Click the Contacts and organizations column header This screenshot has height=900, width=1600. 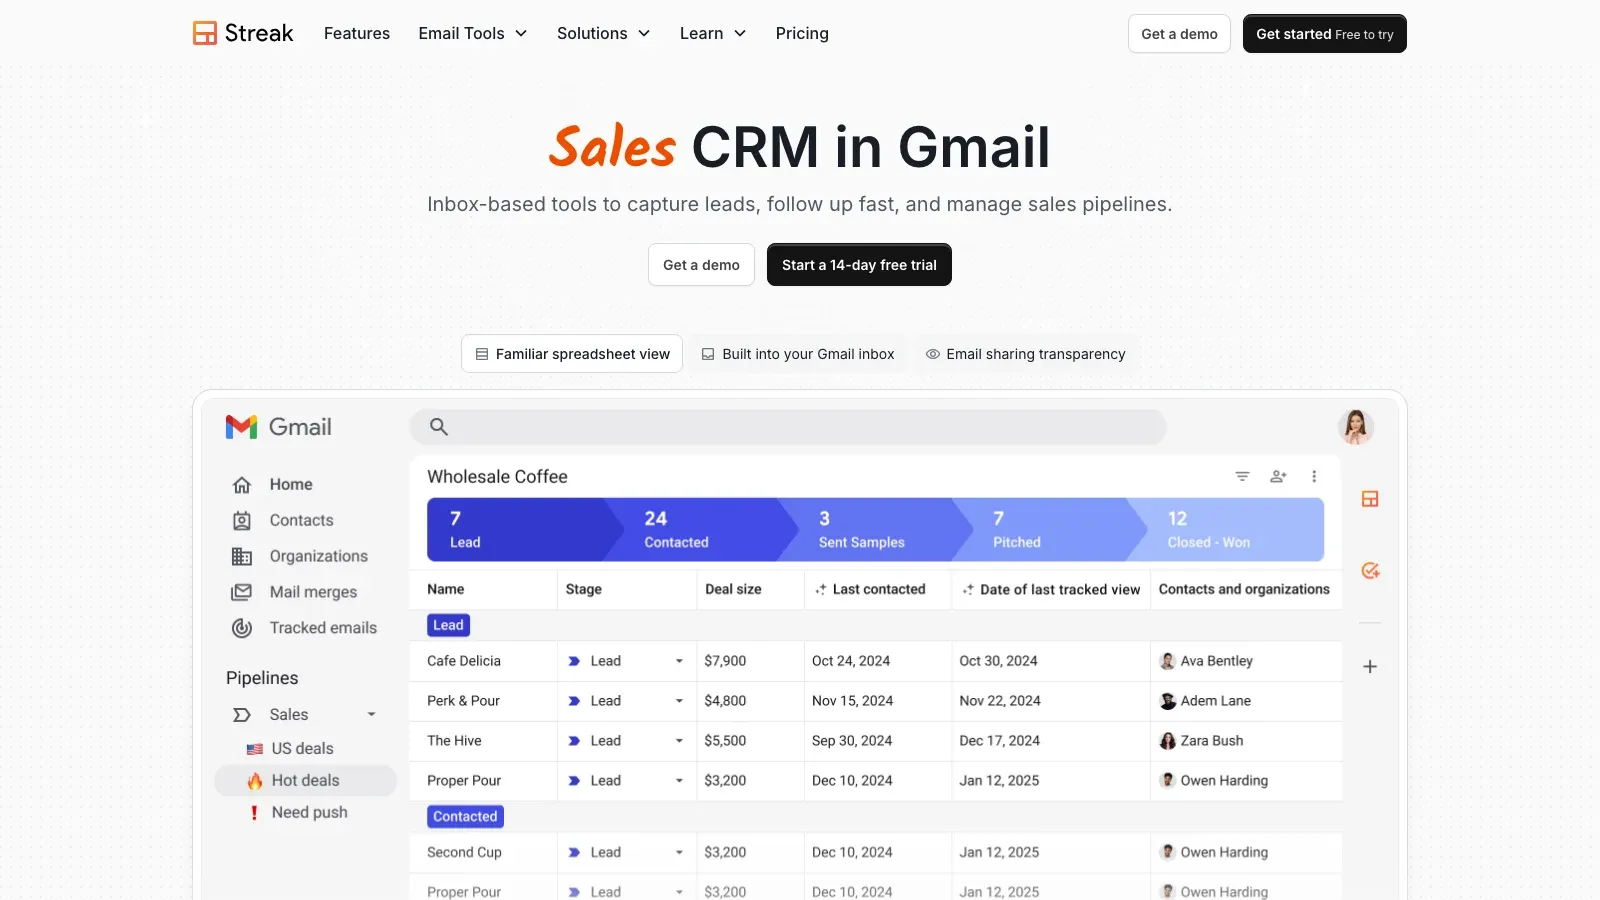pos(1244,590)
